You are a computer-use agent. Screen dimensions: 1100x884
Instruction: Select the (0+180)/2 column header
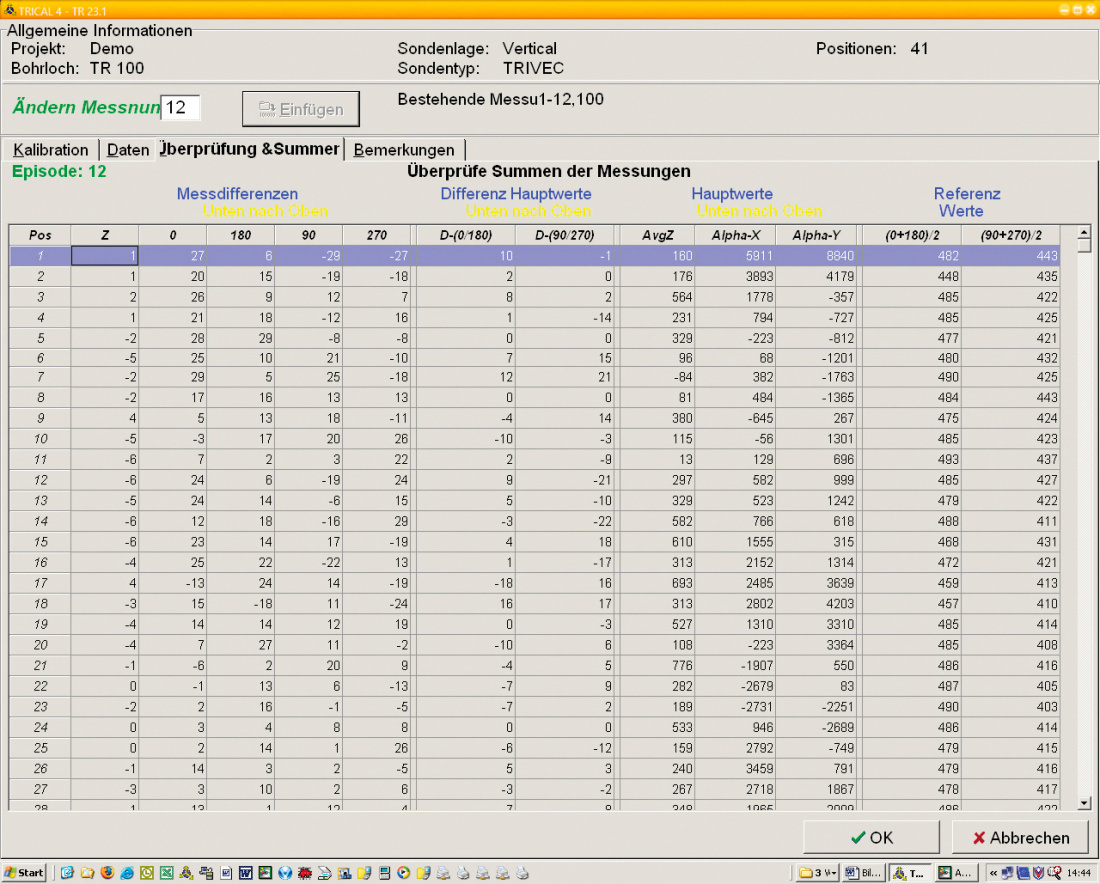click(912, 235)
